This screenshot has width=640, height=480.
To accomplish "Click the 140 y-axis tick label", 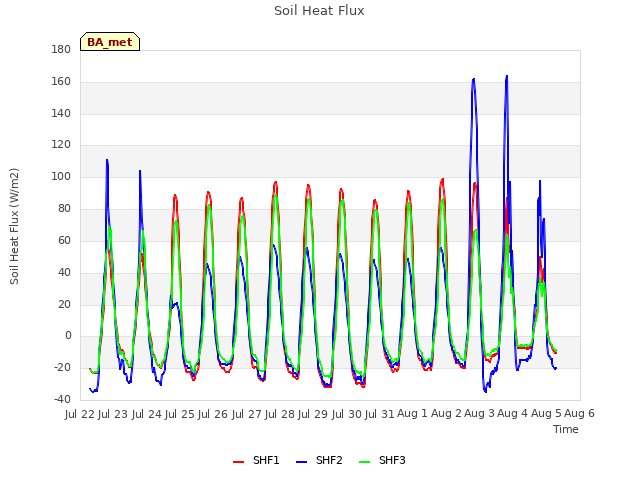I will pos(61,113).
